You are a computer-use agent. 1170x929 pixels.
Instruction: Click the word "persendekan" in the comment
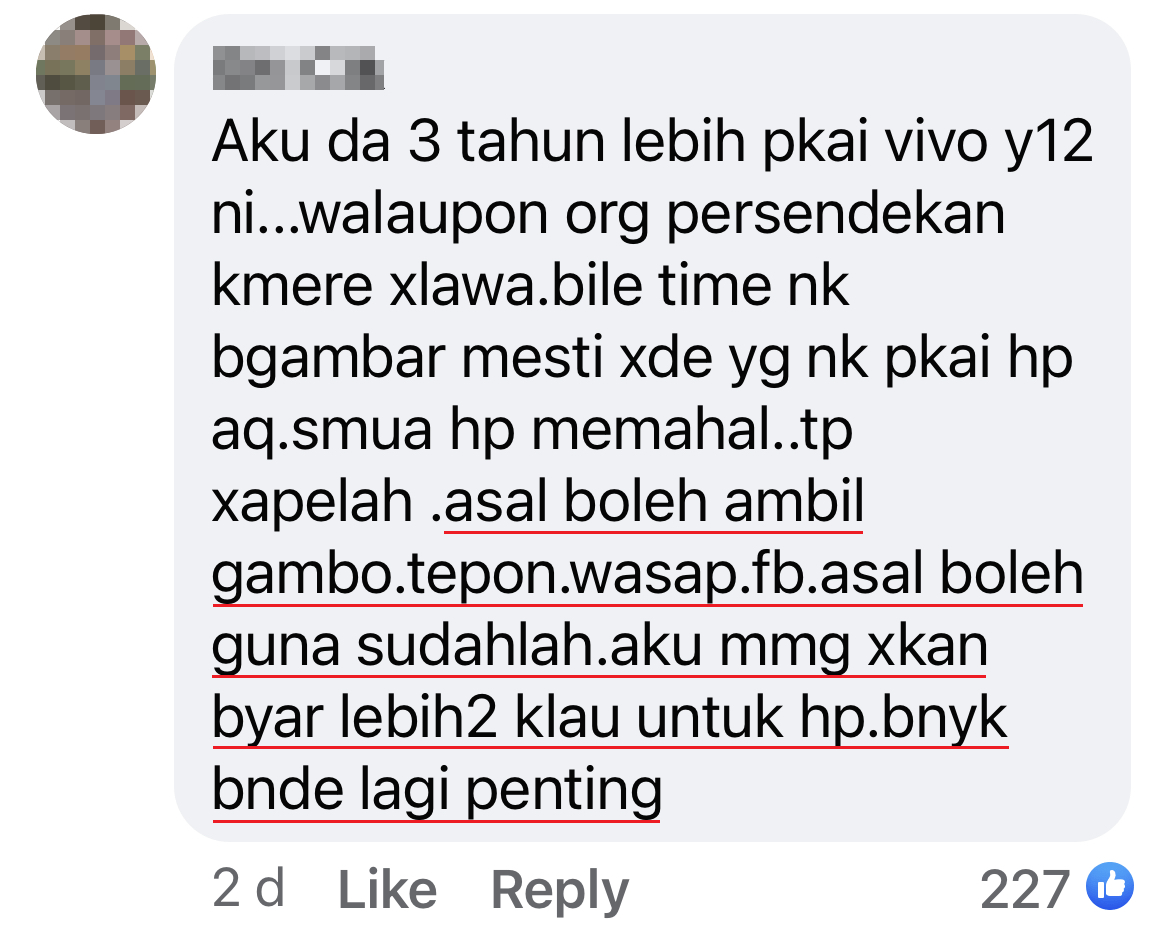835,216
